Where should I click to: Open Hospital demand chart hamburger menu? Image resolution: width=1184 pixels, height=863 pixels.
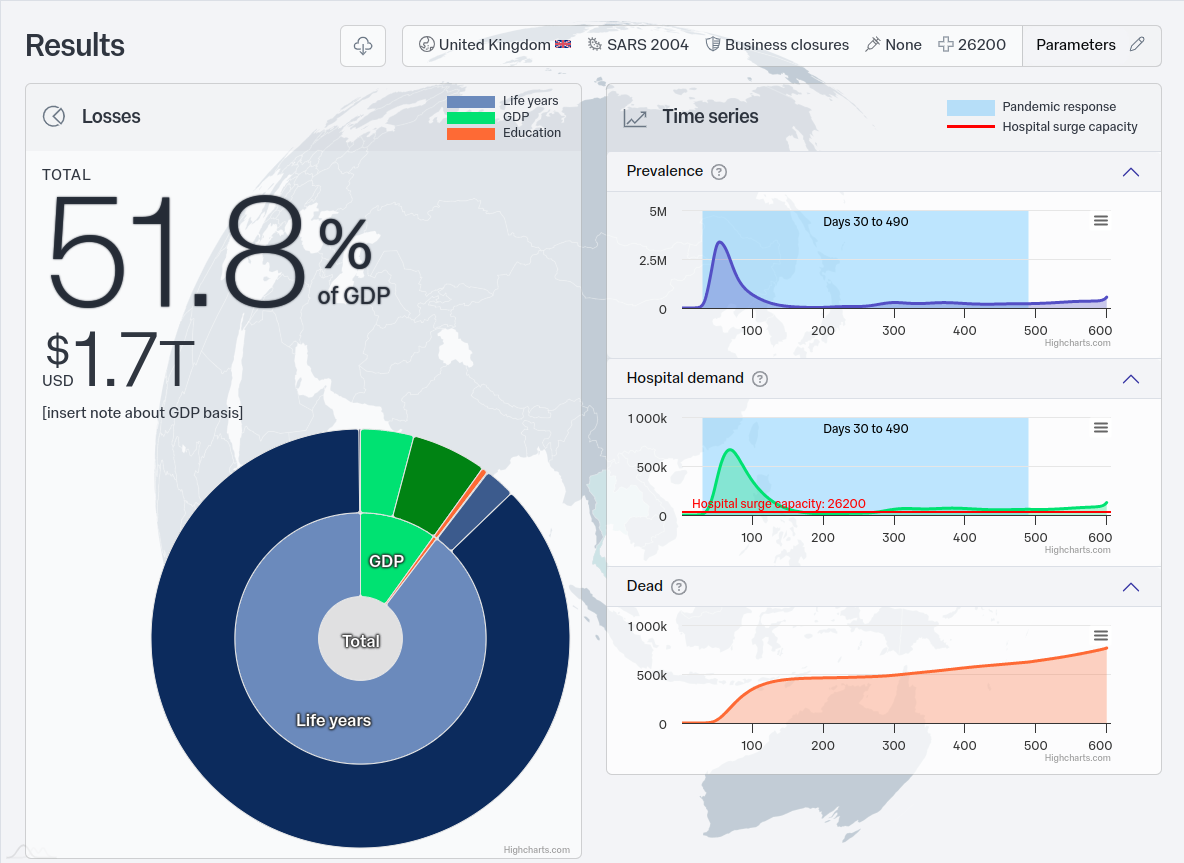tap(1100, 428)
